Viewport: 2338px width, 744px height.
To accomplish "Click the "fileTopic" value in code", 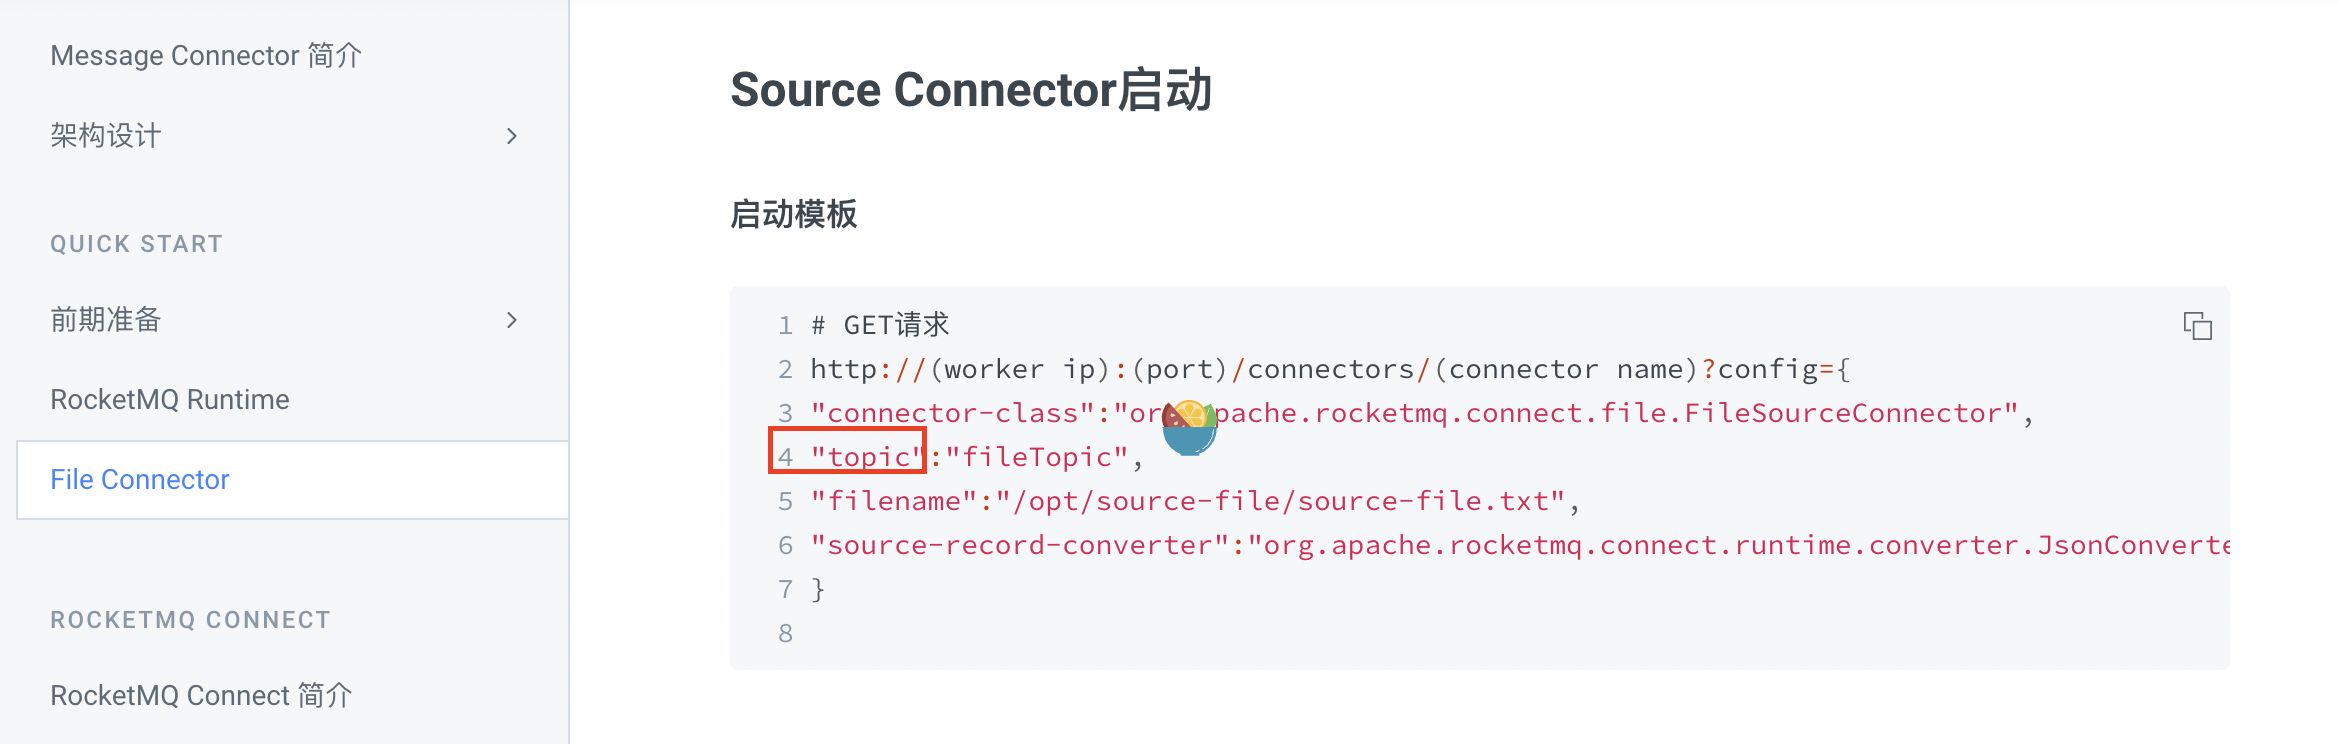I will pos(1036,457).
